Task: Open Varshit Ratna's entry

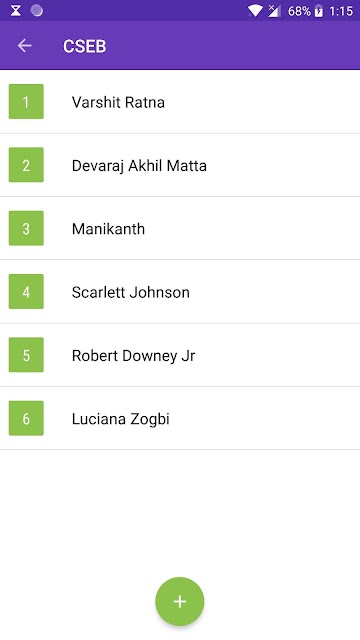Action: (x=180, y=102)
